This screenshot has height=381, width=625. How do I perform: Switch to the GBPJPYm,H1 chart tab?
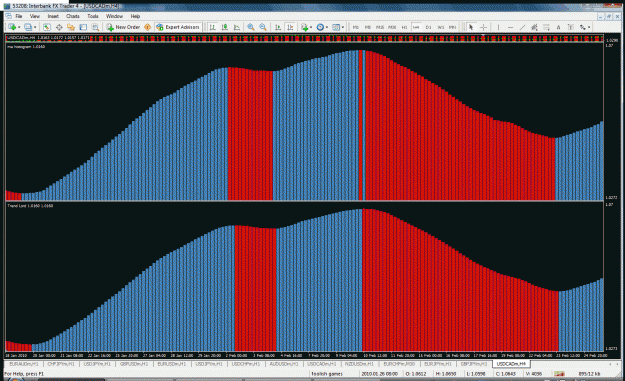474,364
